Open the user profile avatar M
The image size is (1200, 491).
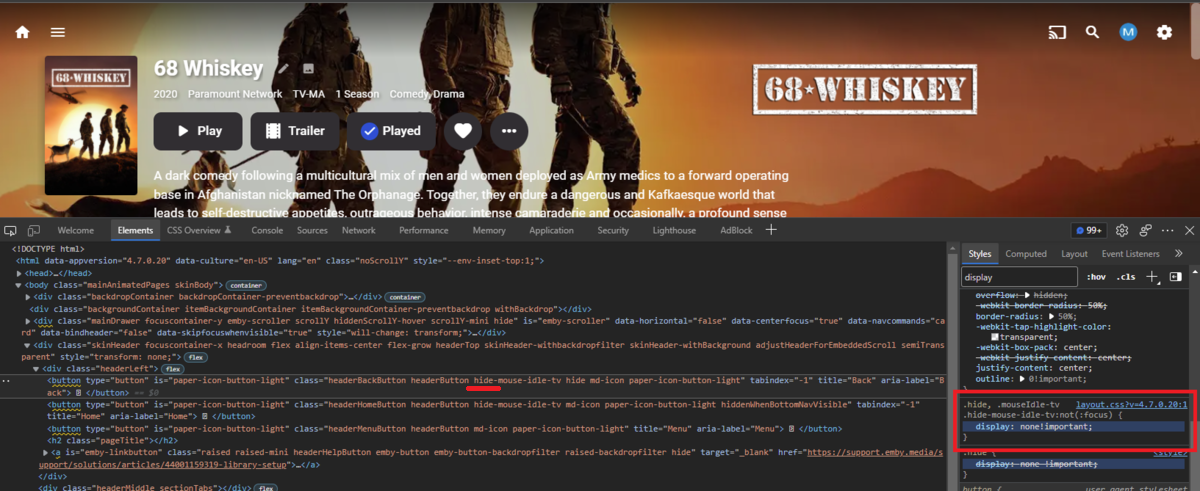[x=1128, y=32]
